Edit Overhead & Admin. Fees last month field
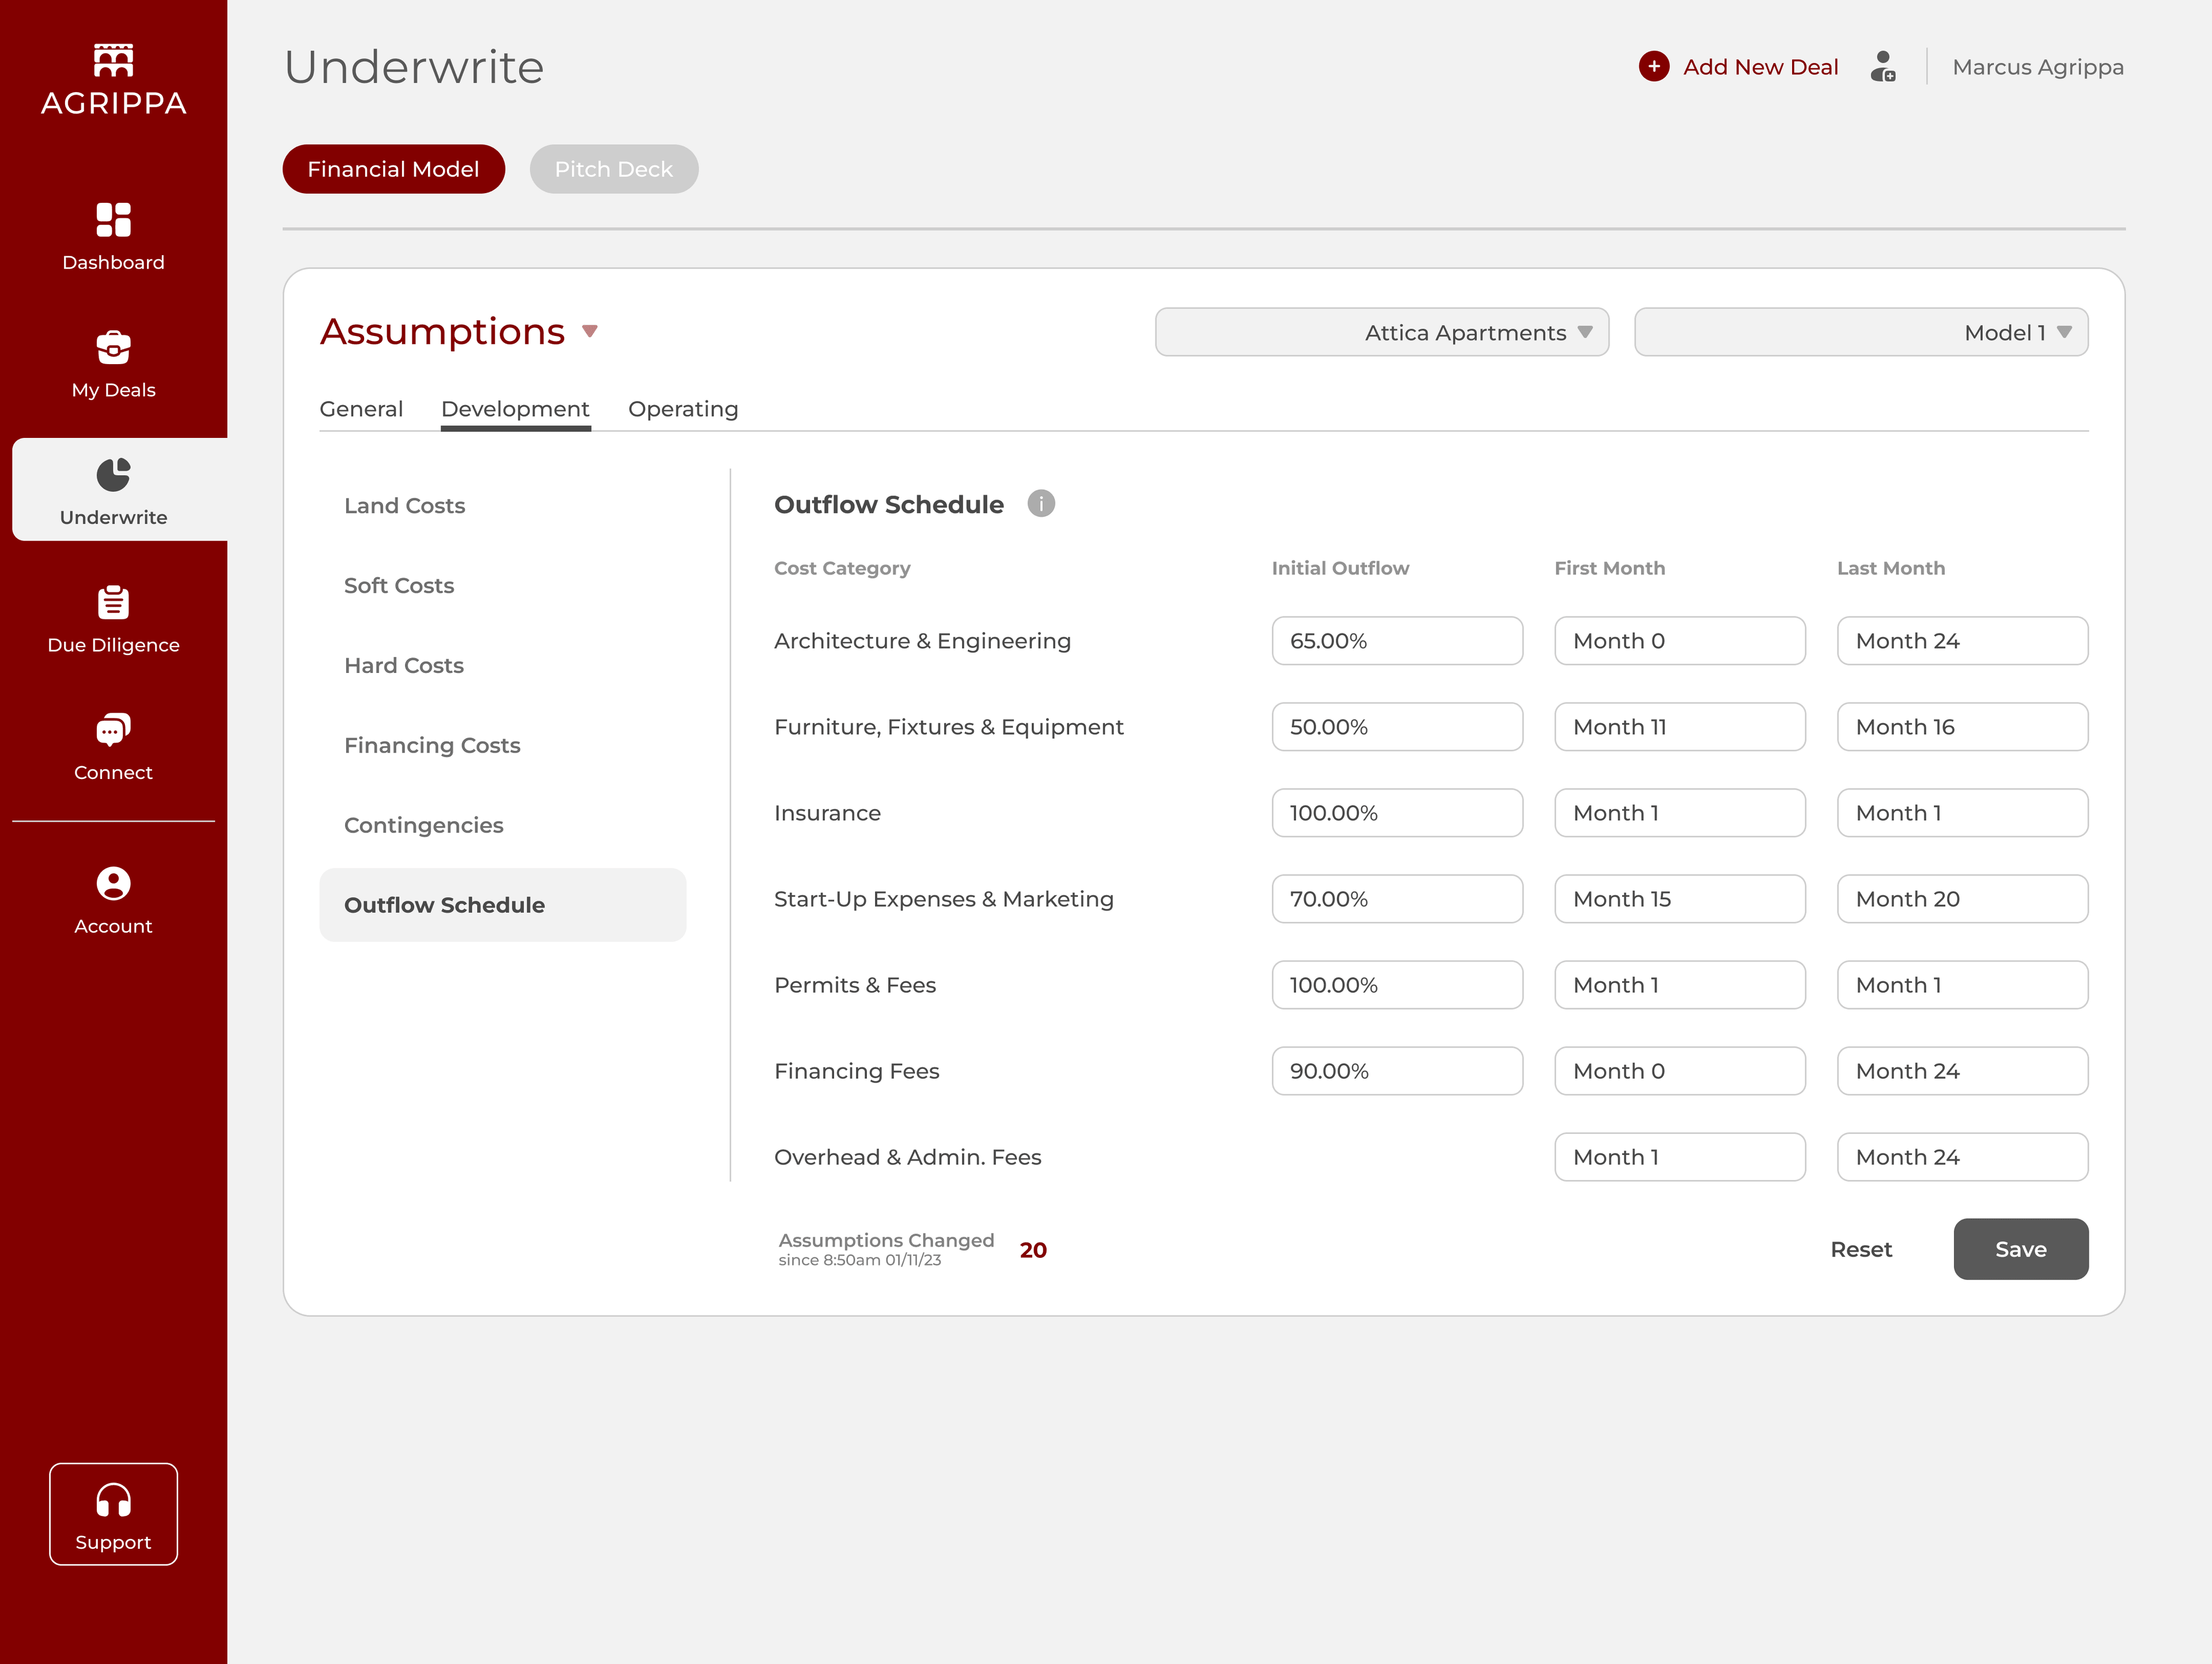The image size is (2212, 1664). tap(1962, 1157)
